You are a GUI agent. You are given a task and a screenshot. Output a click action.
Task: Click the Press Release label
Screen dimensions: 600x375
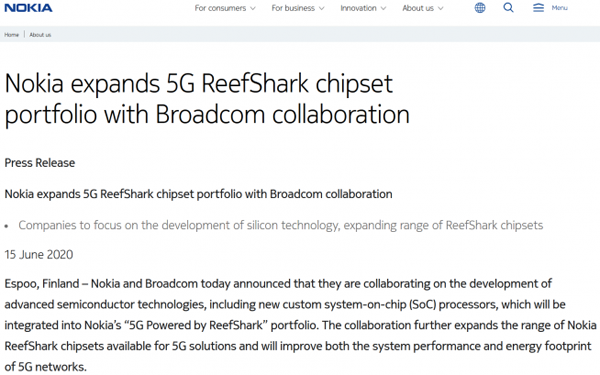pyautogui.click(x=40, y=163)
